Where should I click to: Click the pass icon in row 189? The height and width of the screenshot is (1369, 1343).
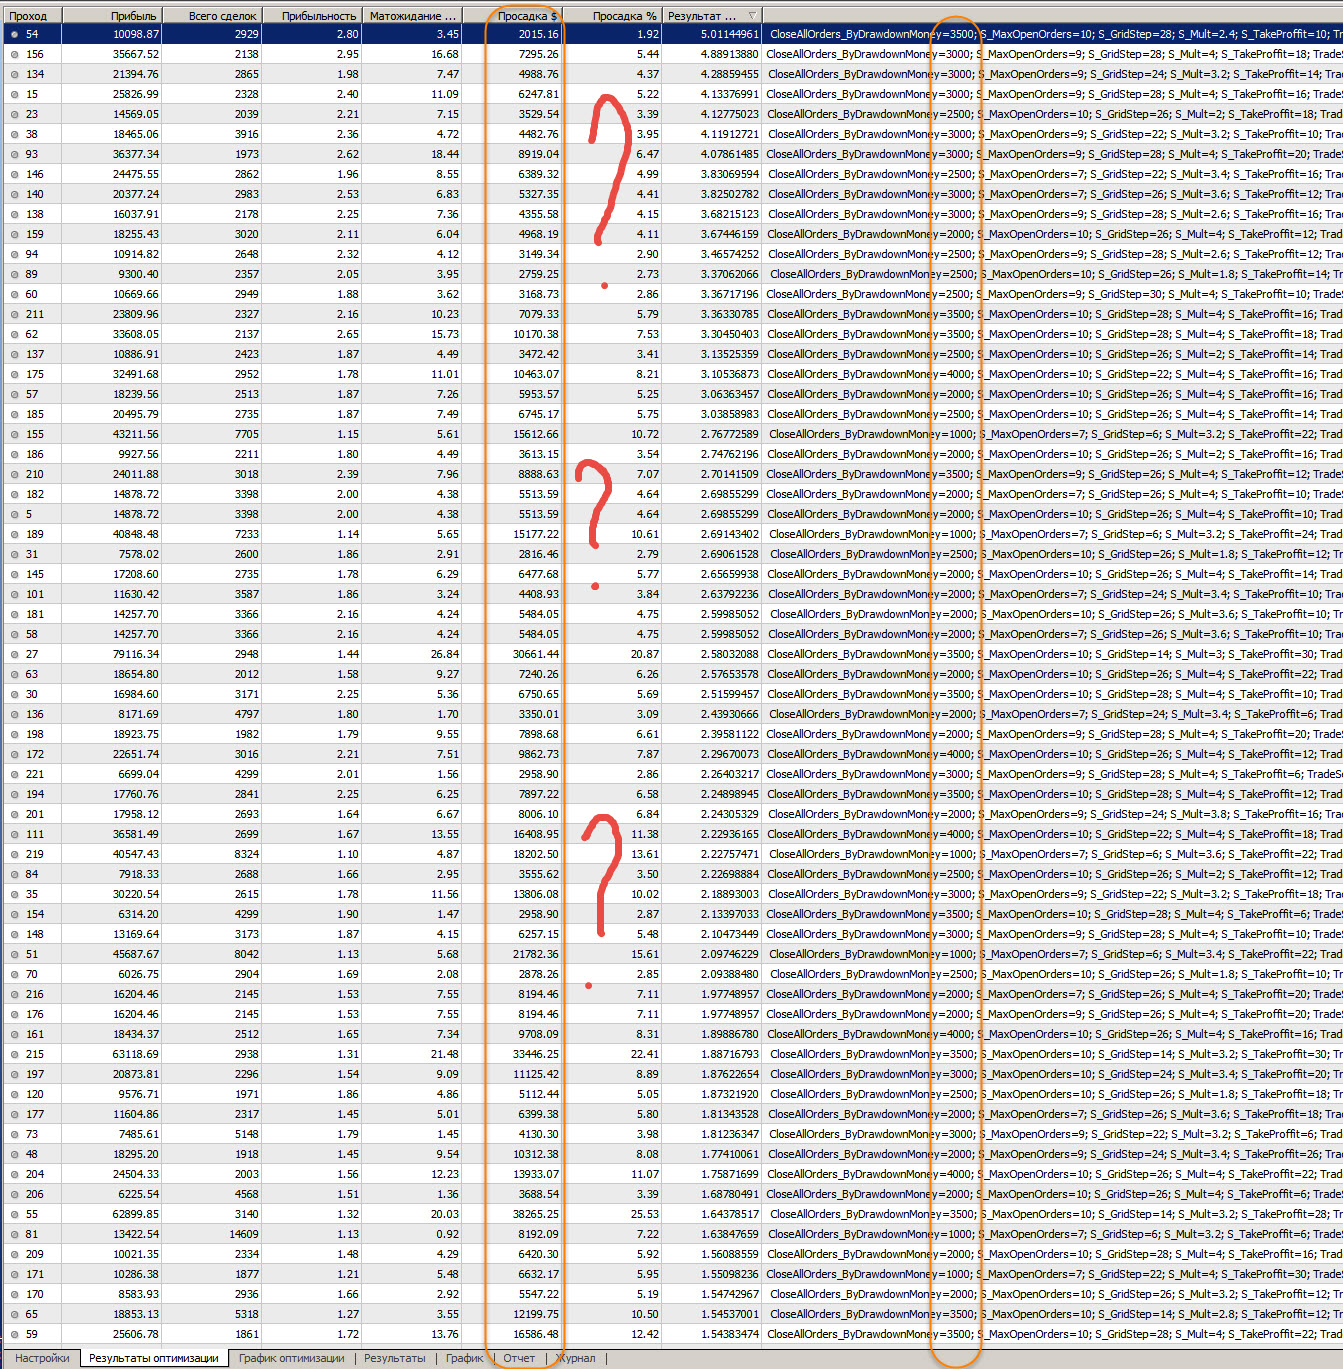[x=14, y=534]
